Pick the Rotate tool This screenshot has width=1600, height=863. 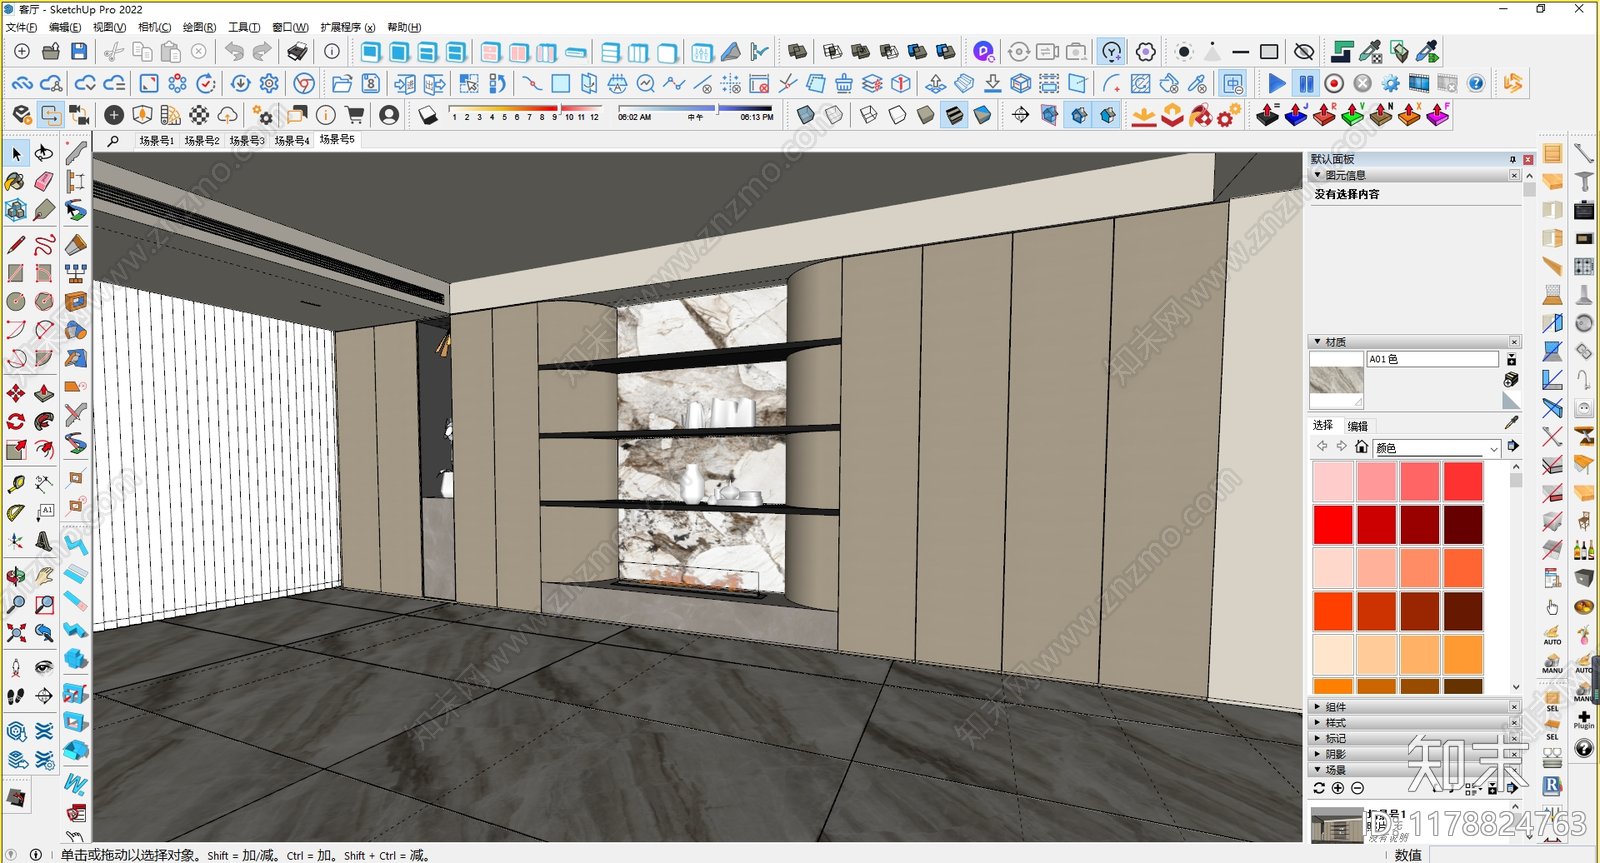(x=16, y=422)
